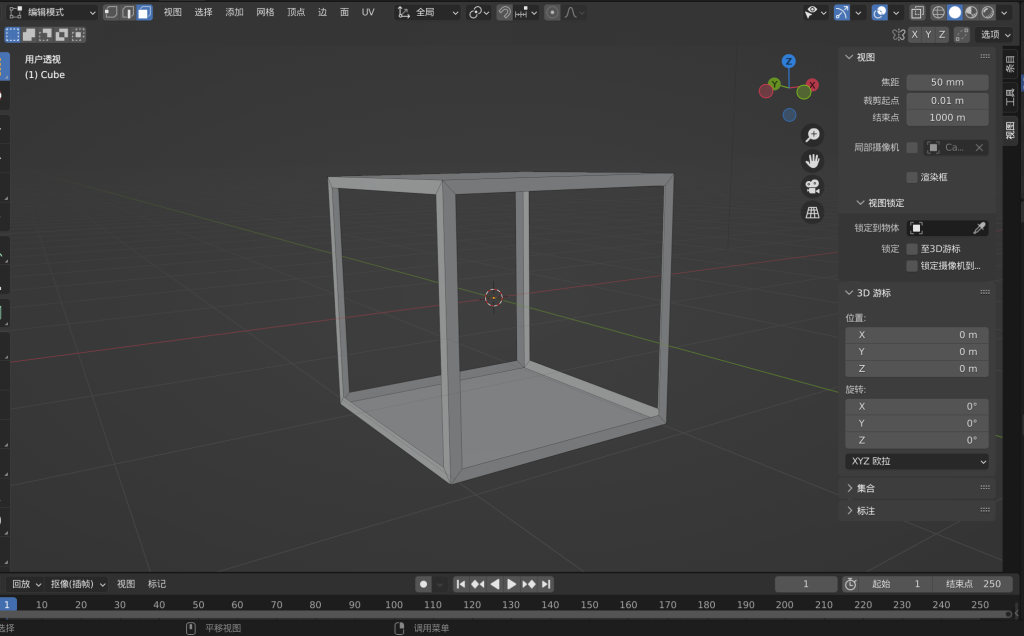1024x636 pixels.
Task: Switch to the 工具 sidebar tab
Action: tap(1010, 97)
